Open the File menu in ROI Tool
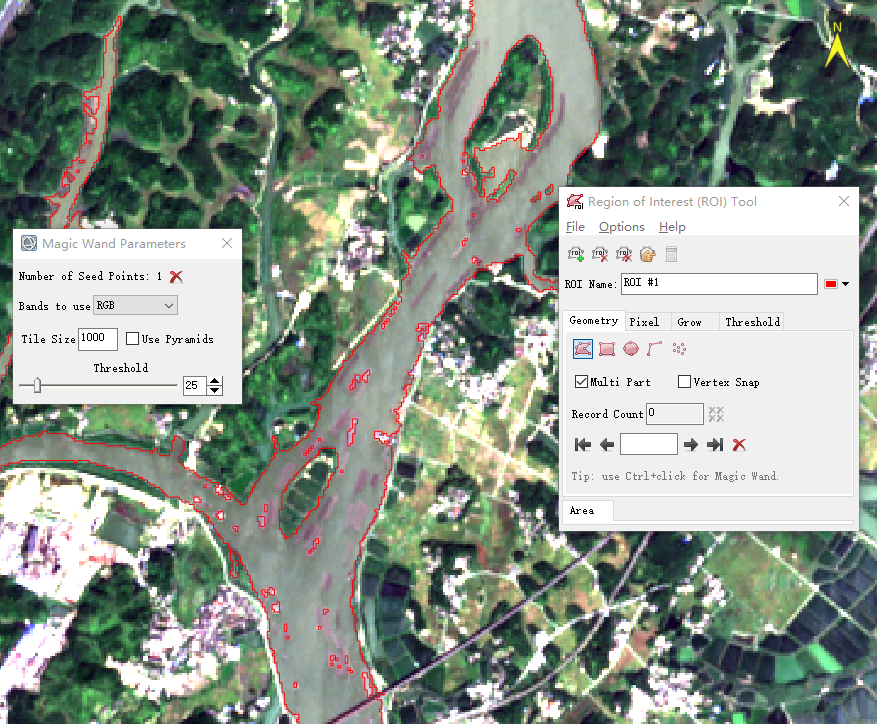The width and height of the screenshot is (877, 724). [x=575, y=227]
